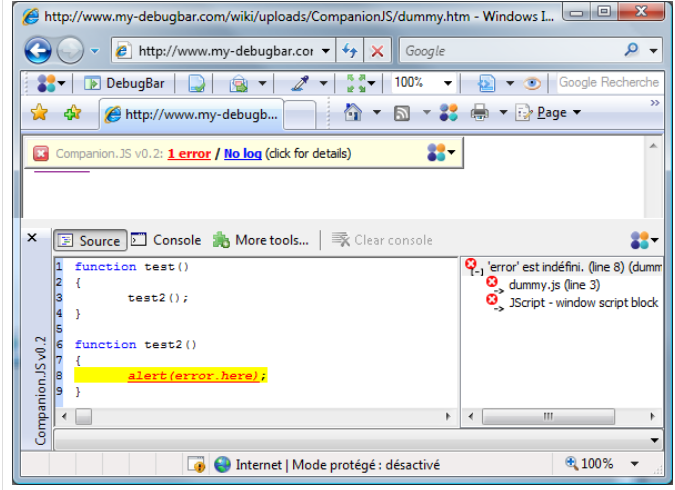Toggle the Source view button
675x490 pixels.
[89, 240]
